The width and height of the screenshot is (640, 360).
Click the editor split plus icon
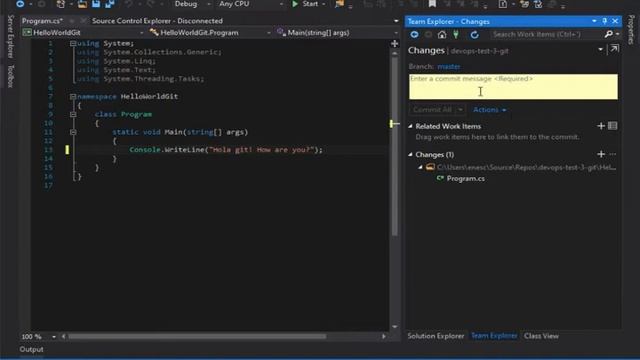[394, 43]
